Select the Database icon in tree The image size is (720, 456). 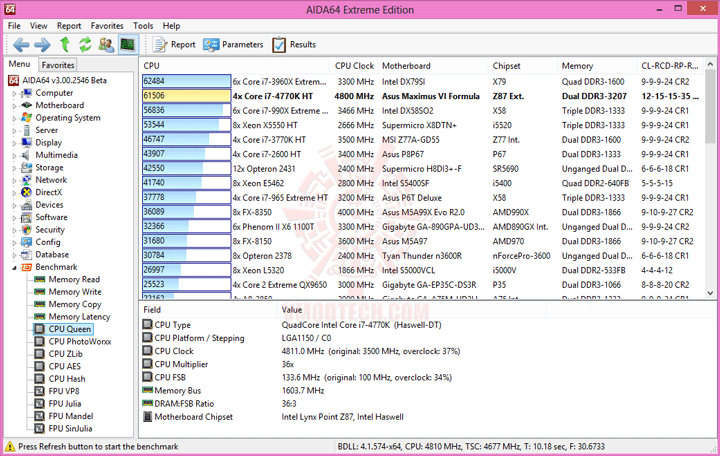tap(27, 254)
